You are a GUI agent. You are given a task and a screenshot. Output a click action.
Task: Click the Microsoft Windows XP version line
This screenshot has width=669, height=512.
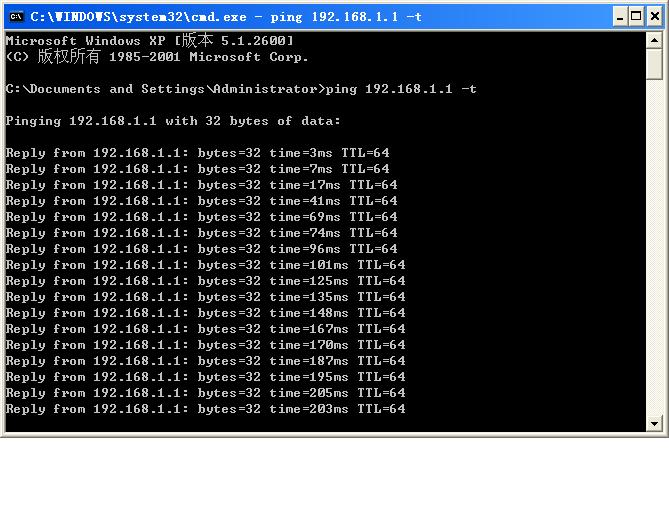tap(149, 41)
